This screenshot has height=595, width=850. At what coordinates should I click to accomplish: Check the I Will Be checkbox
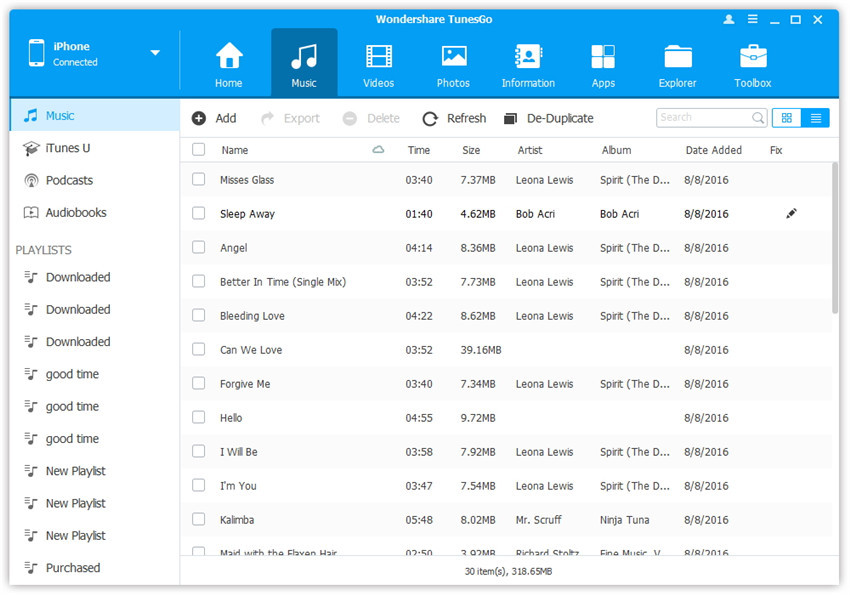tap(198, 451)
